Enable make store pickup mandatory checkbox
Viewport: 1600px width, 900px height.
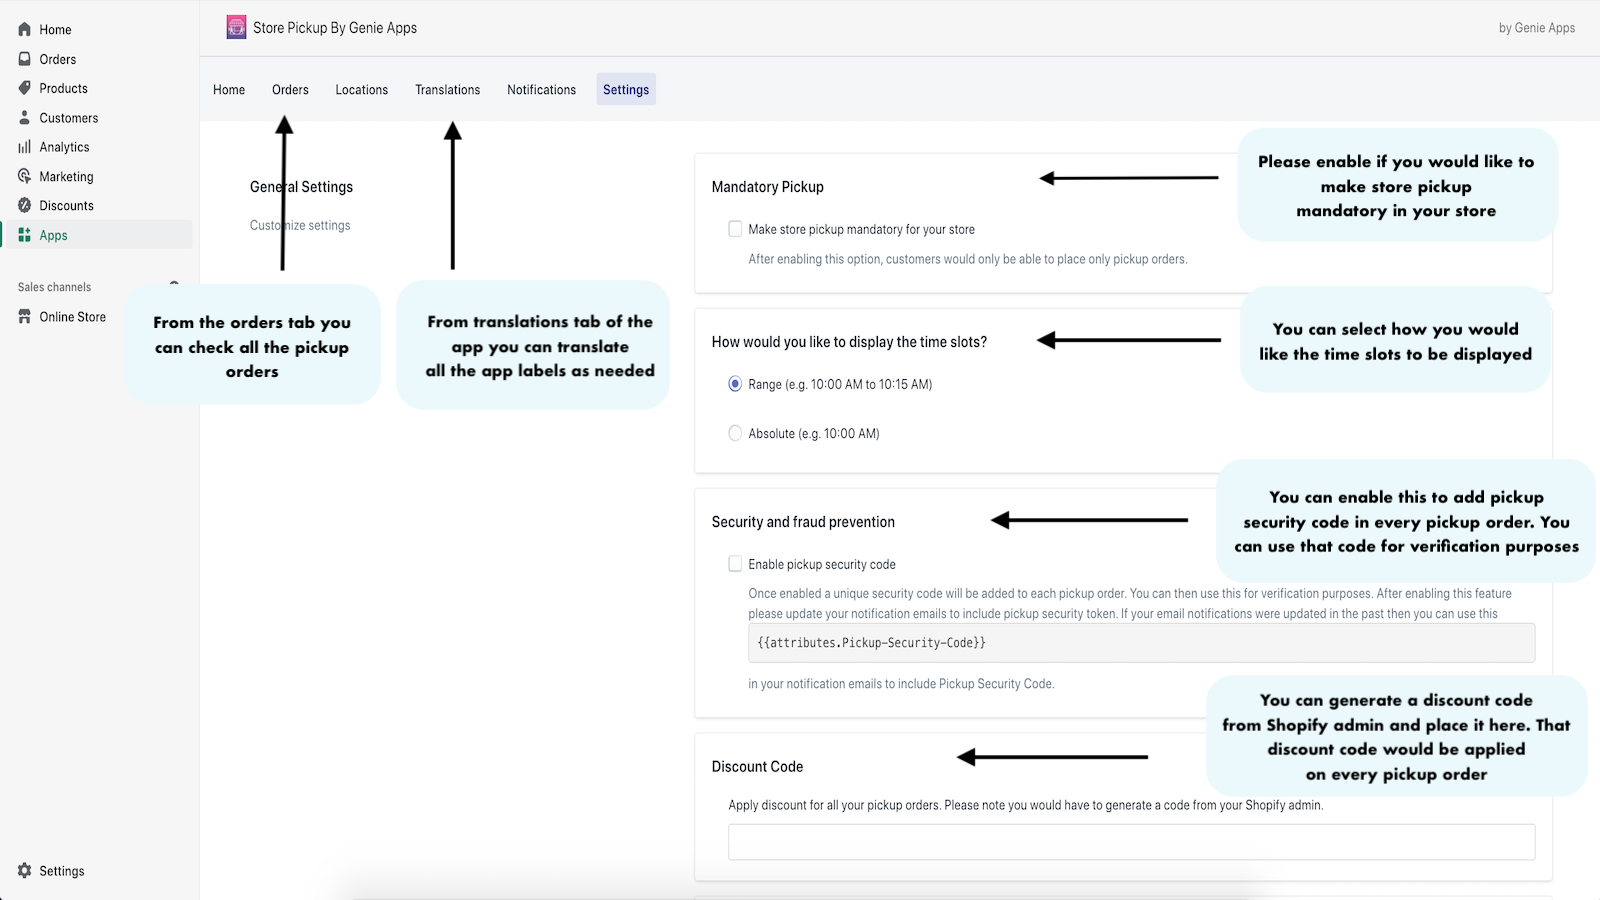point(735,229)
